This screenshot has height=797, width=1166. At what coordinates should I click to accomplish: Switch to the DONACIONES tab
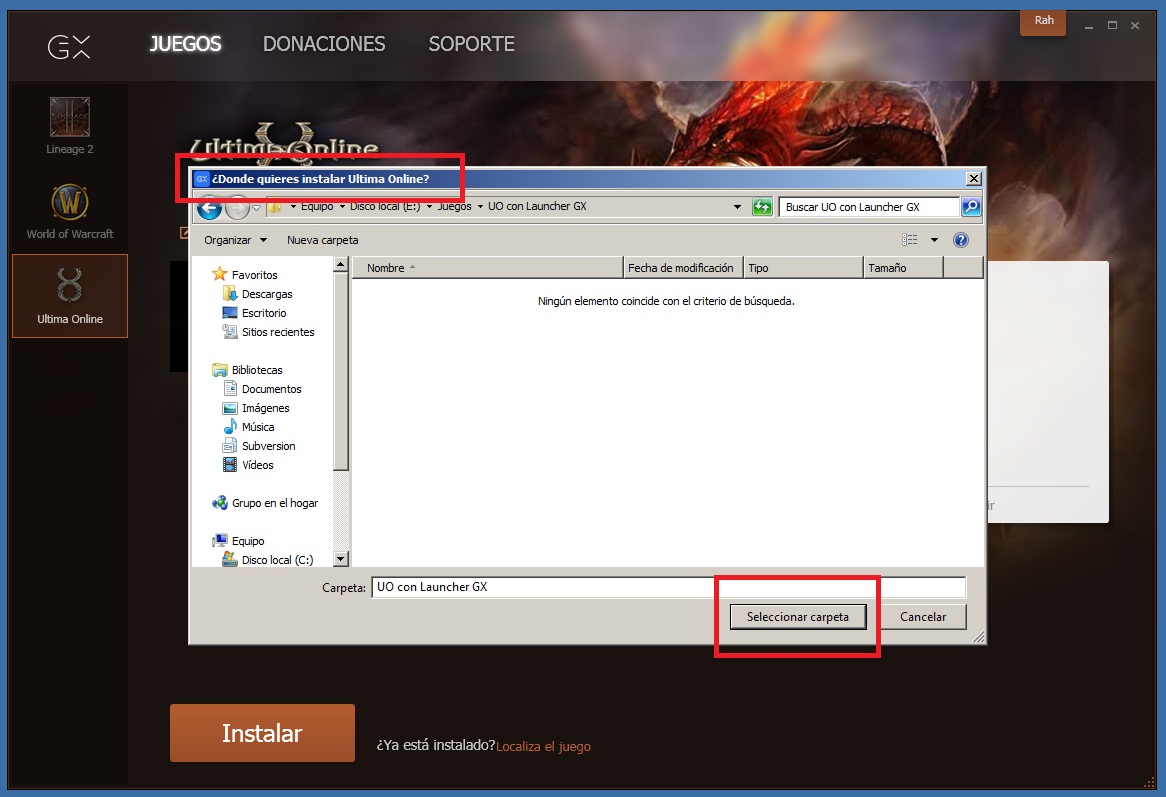pyautogui.click(x=324, y=44)
